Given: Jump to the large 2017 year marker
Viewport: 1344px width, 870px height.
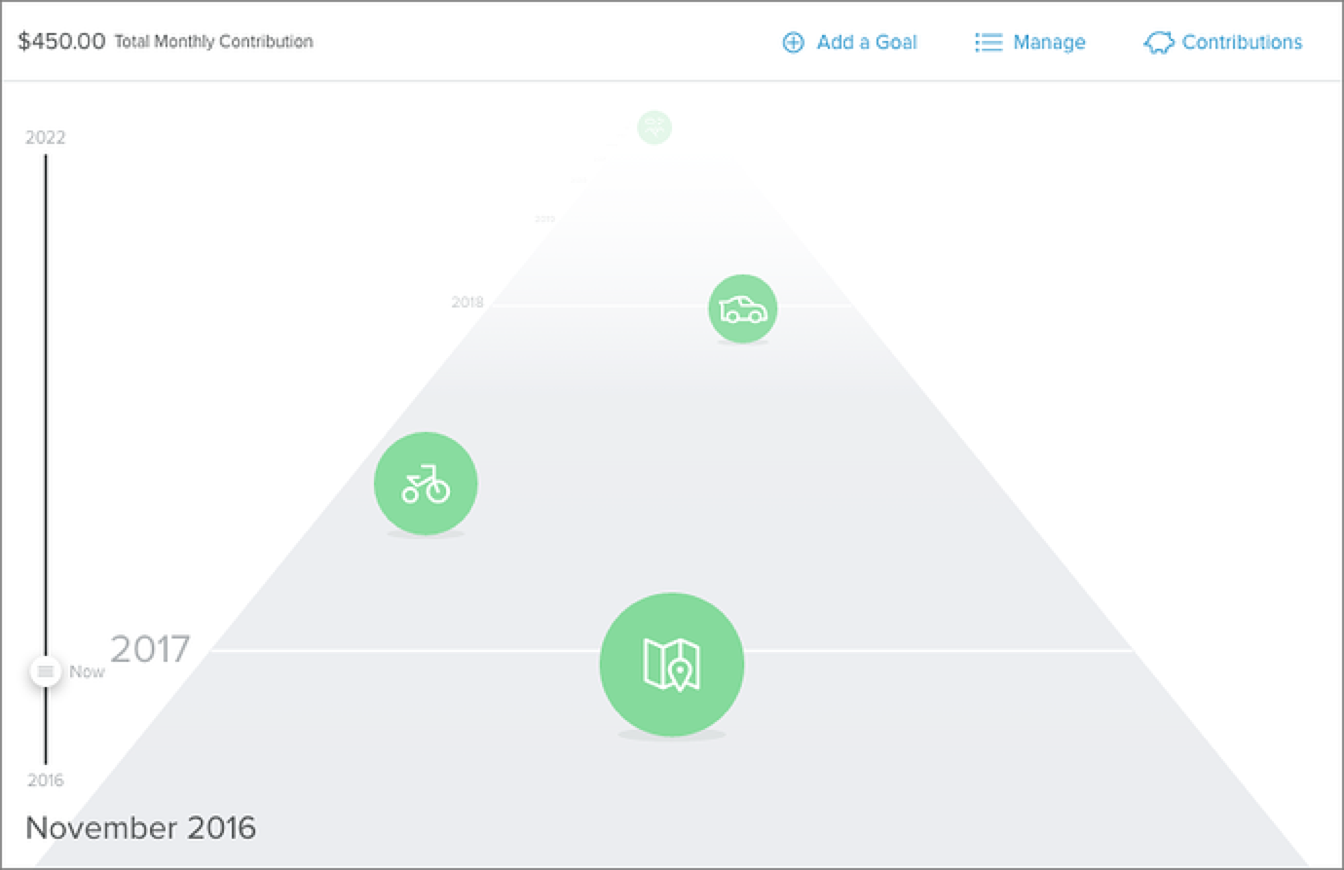Looking at the screenshot, I should coord(150,649).
